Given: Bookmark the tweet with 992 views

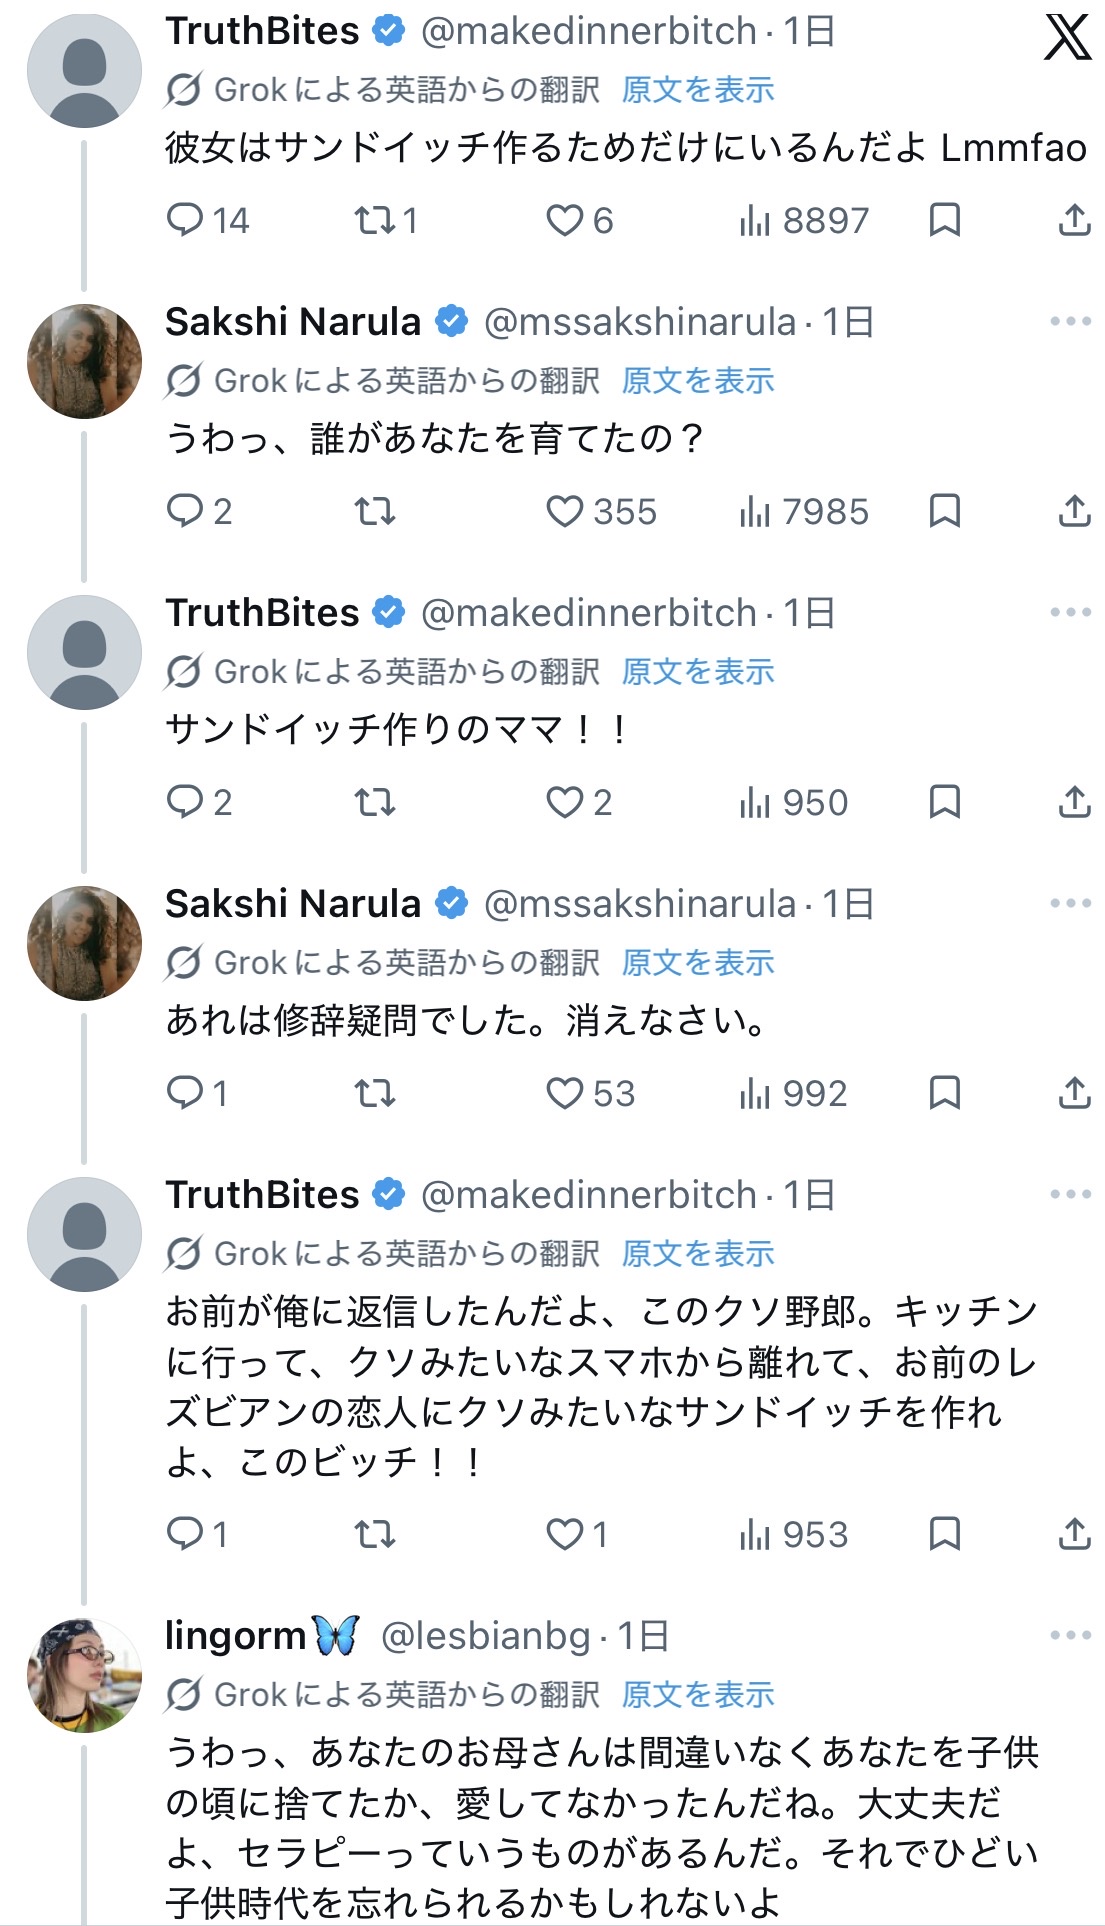Looking at the screenshot, I should click(944, 1093).
